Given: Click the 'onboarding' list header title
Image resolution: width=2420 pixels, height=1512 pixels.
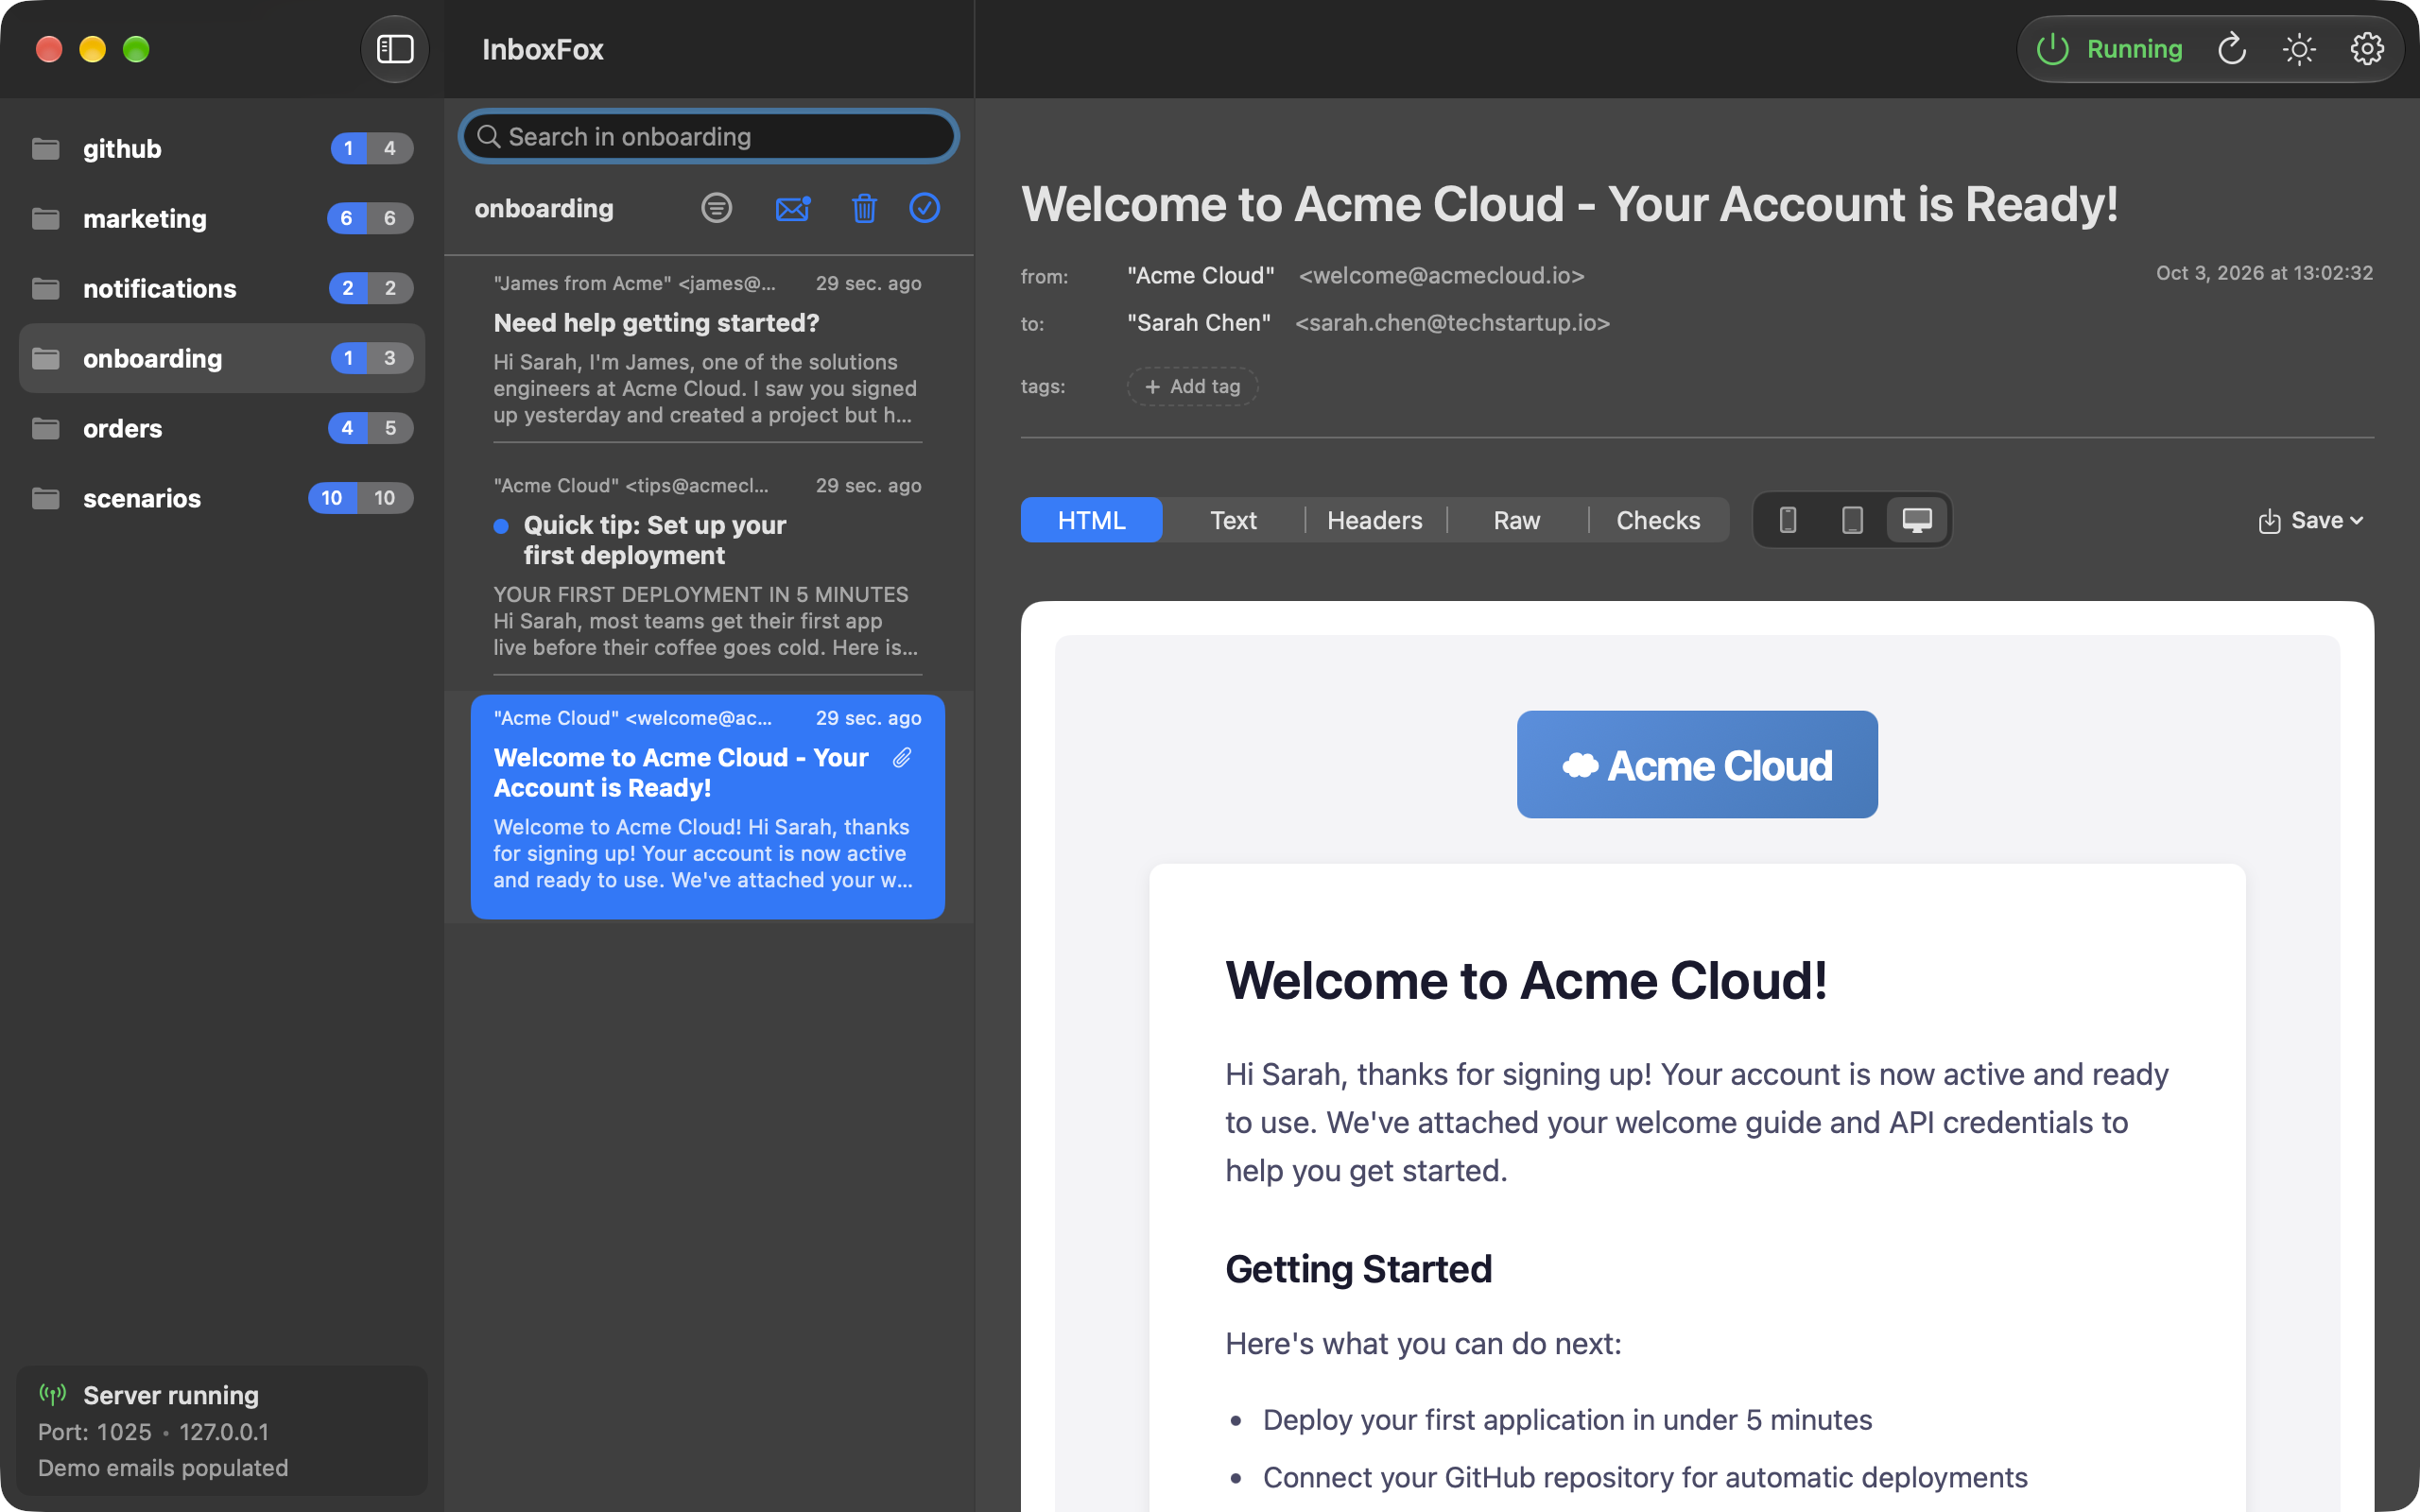Looking at the screenshot, I should click(x=544, y=208).
